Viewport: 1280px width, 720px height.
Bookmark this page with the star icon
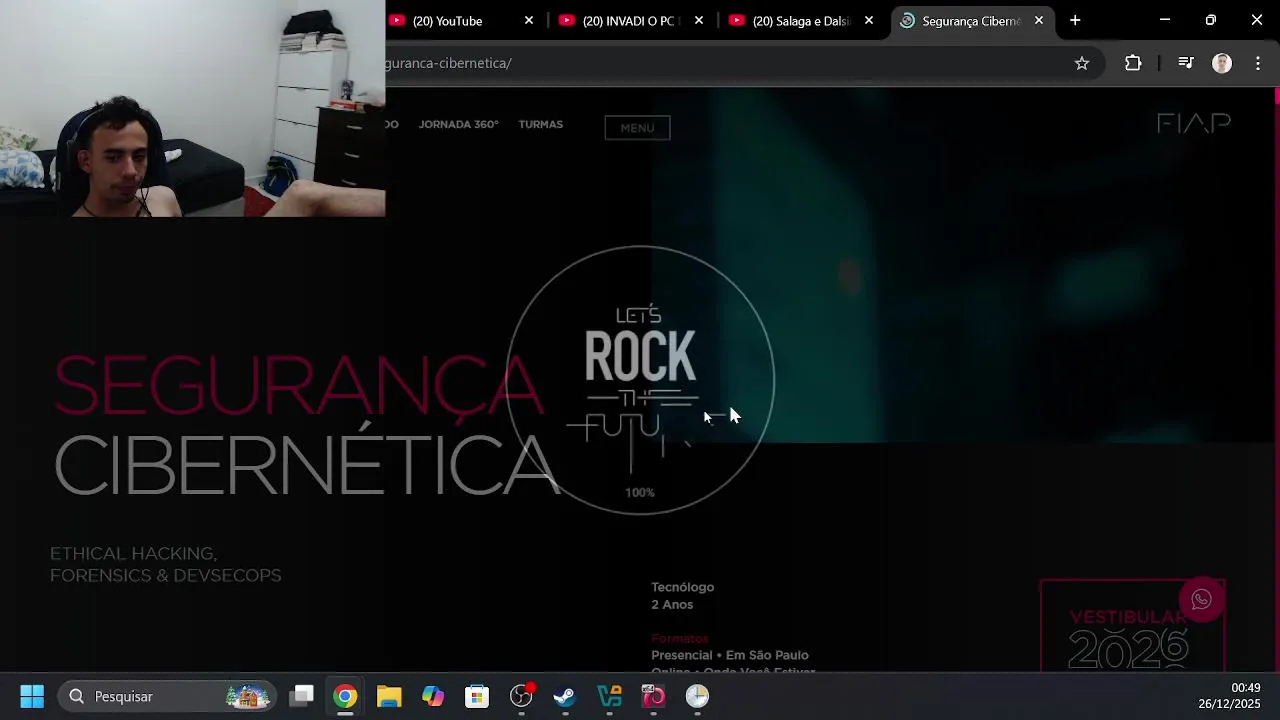(x=1081, y=63)
